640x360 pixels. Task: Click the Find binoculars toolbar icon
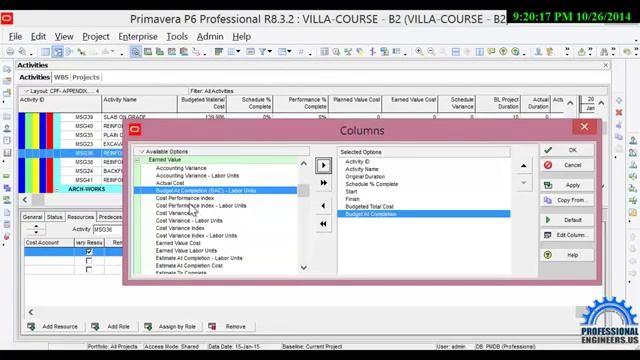604,52
